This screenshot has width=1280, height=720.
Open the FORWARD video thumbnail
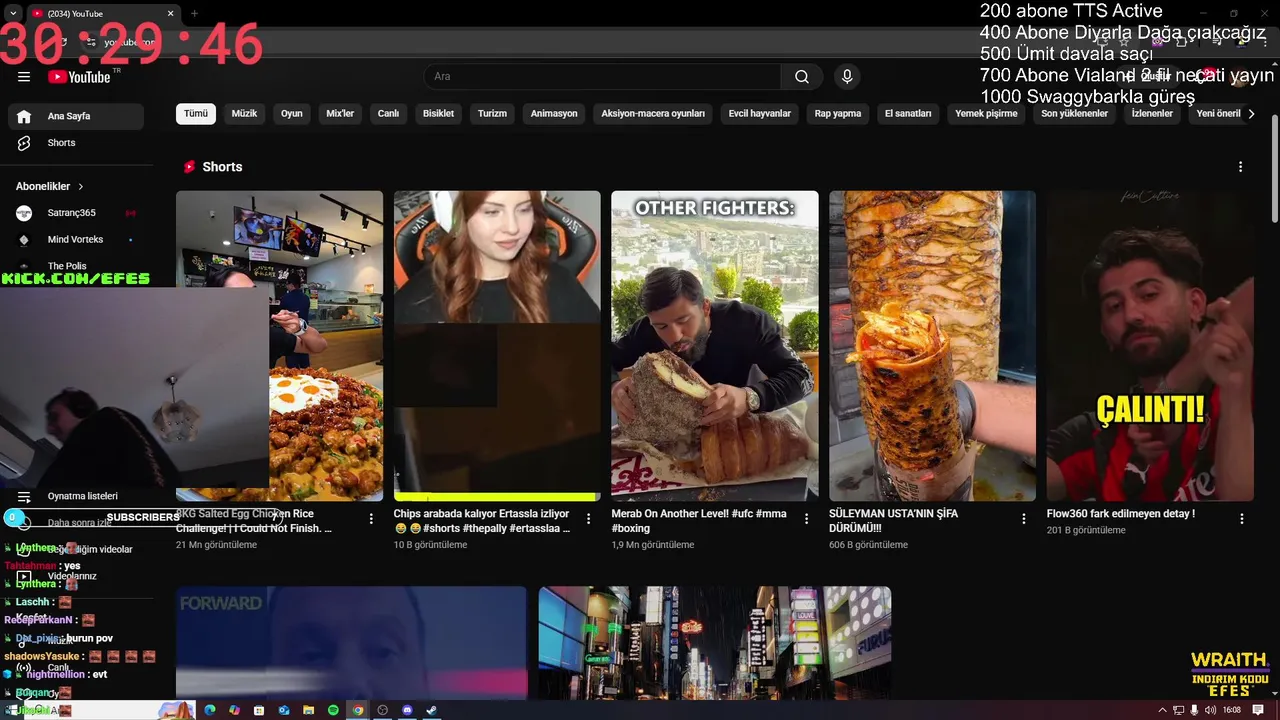point(351,642)
